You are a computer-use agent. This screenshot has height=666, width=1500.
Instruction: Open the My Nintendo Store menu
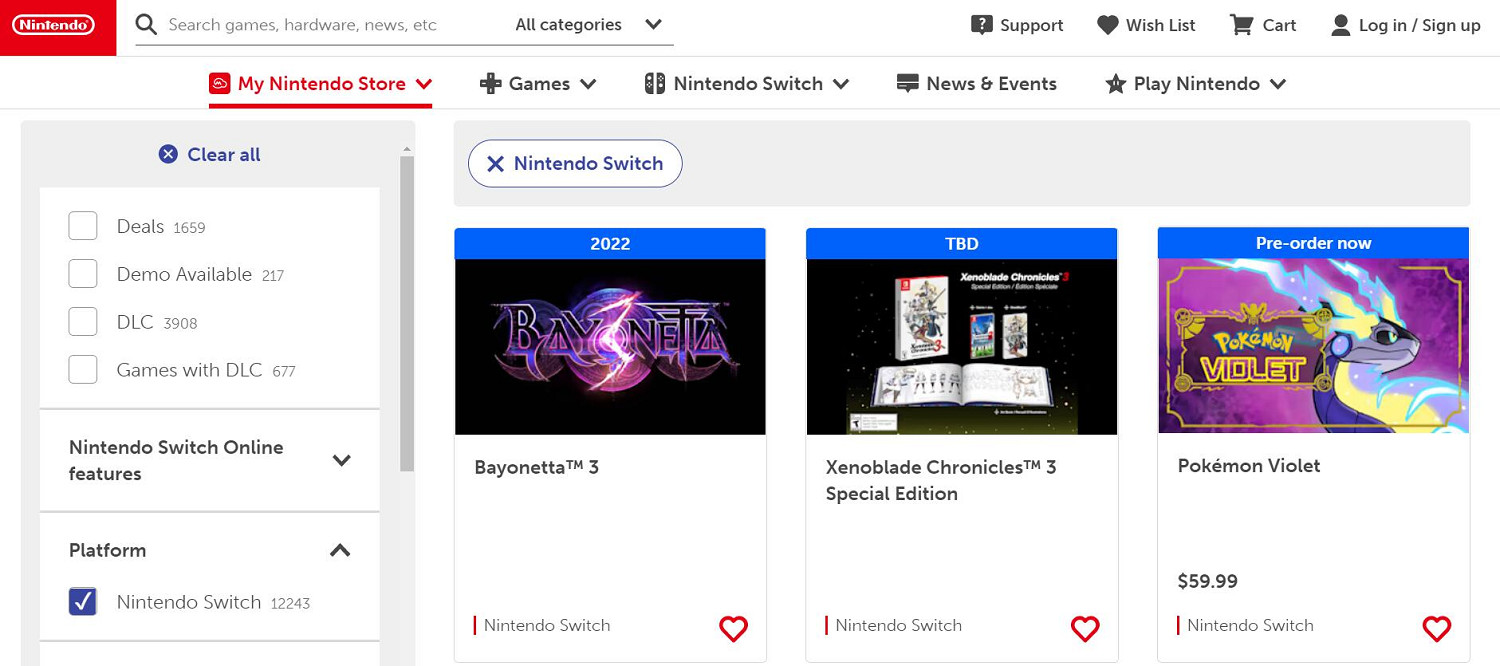click(x=320, y=84)
